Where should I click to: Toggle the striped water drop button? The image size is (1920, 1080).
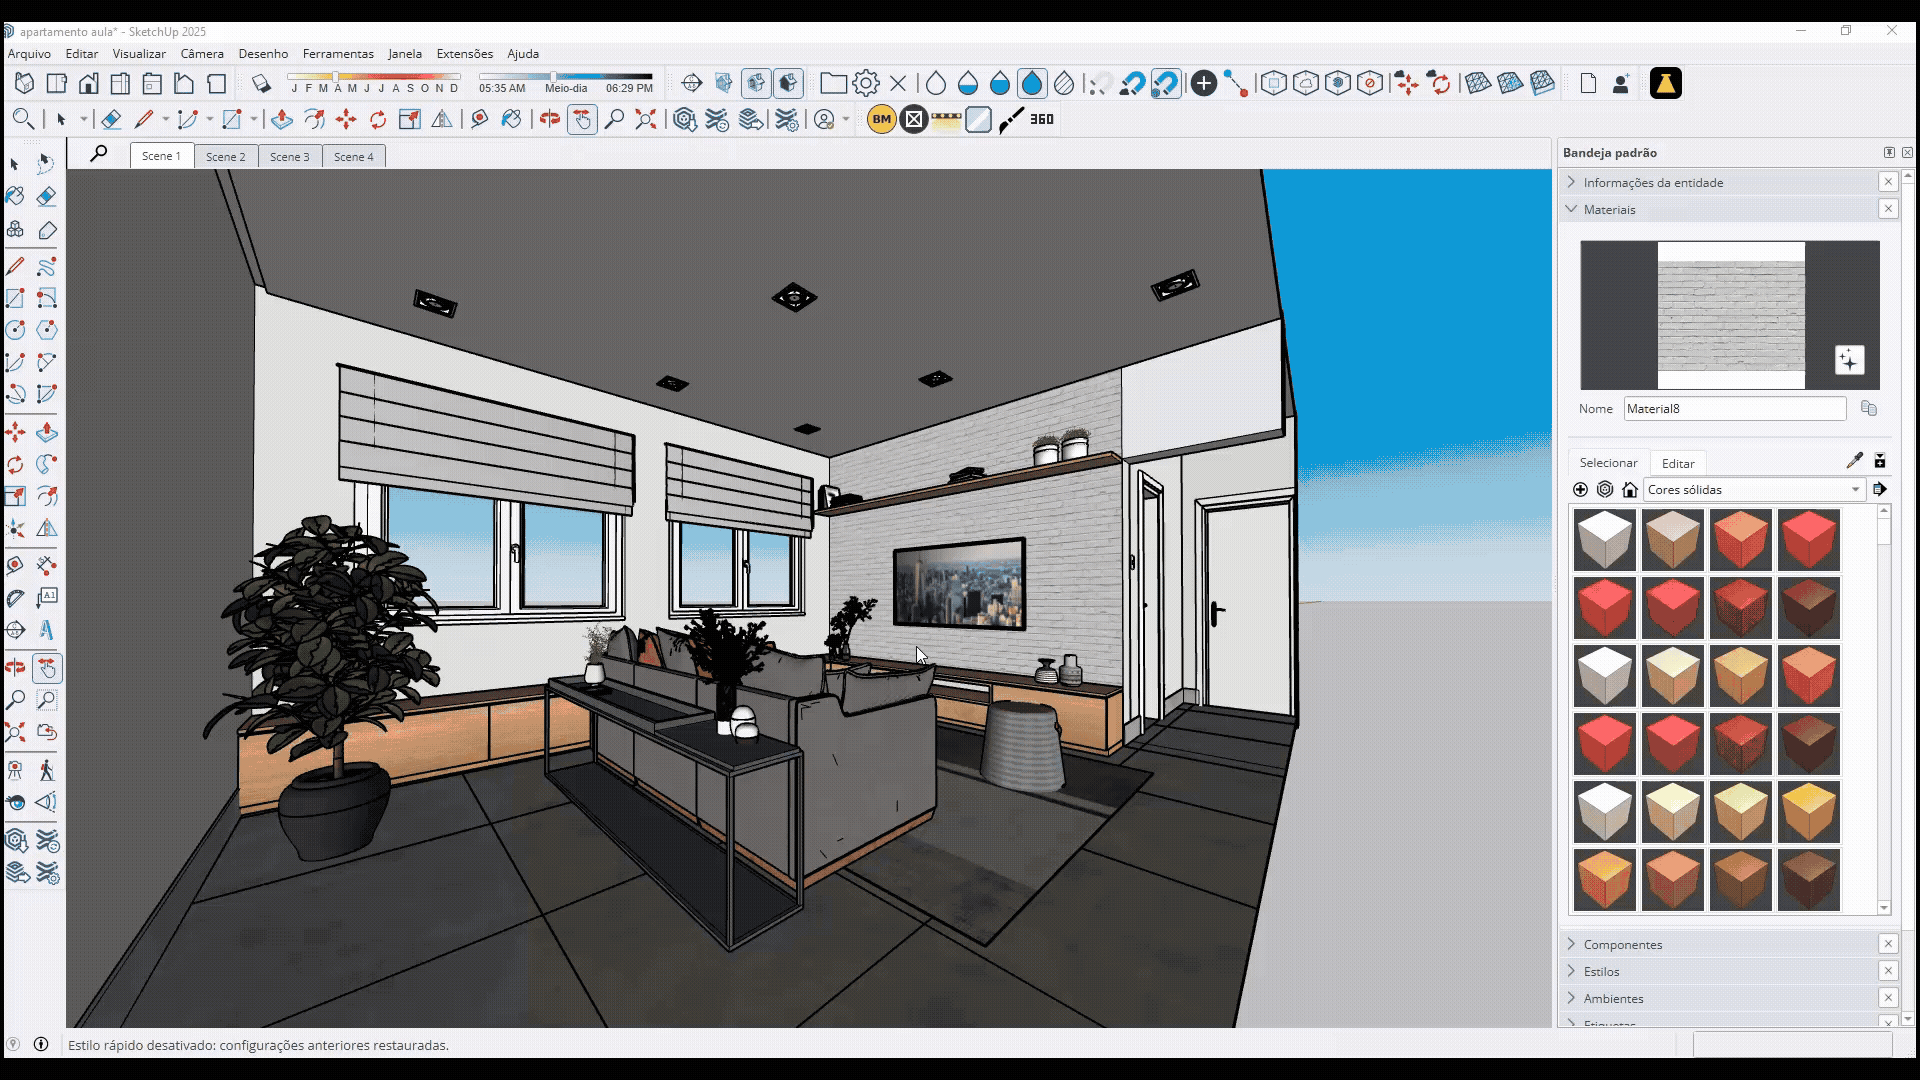click(1064, 84)
